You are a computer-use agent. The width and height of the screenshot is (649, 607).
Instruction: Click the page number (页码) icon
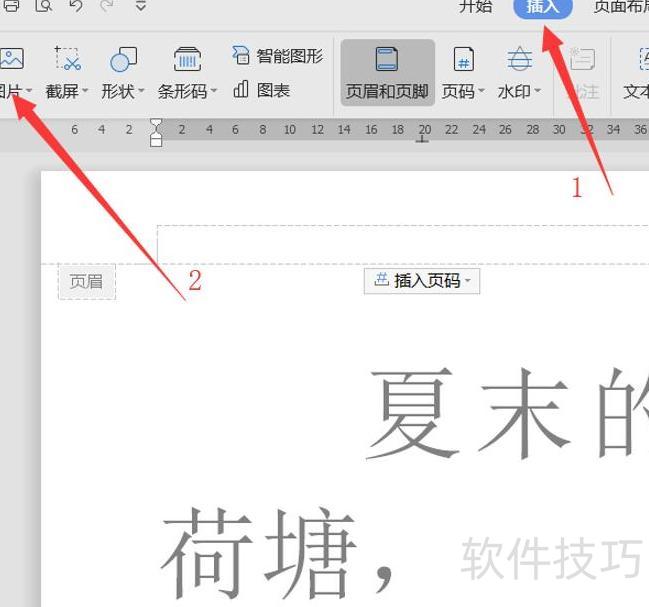pos(464,59)
